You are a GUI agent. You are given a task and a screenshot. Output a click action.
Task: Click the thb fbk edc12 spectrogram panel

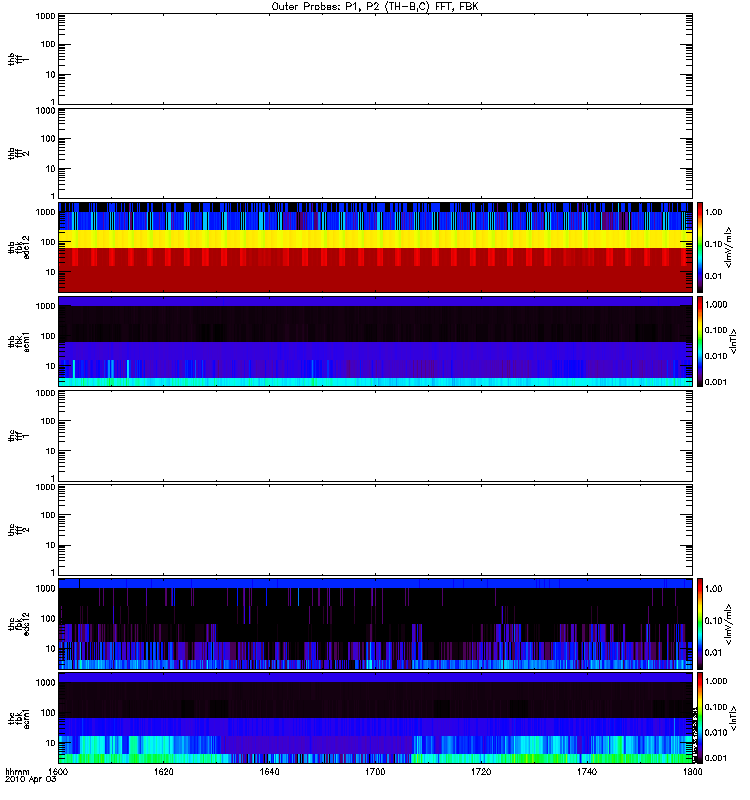click(x=375, y=247)
